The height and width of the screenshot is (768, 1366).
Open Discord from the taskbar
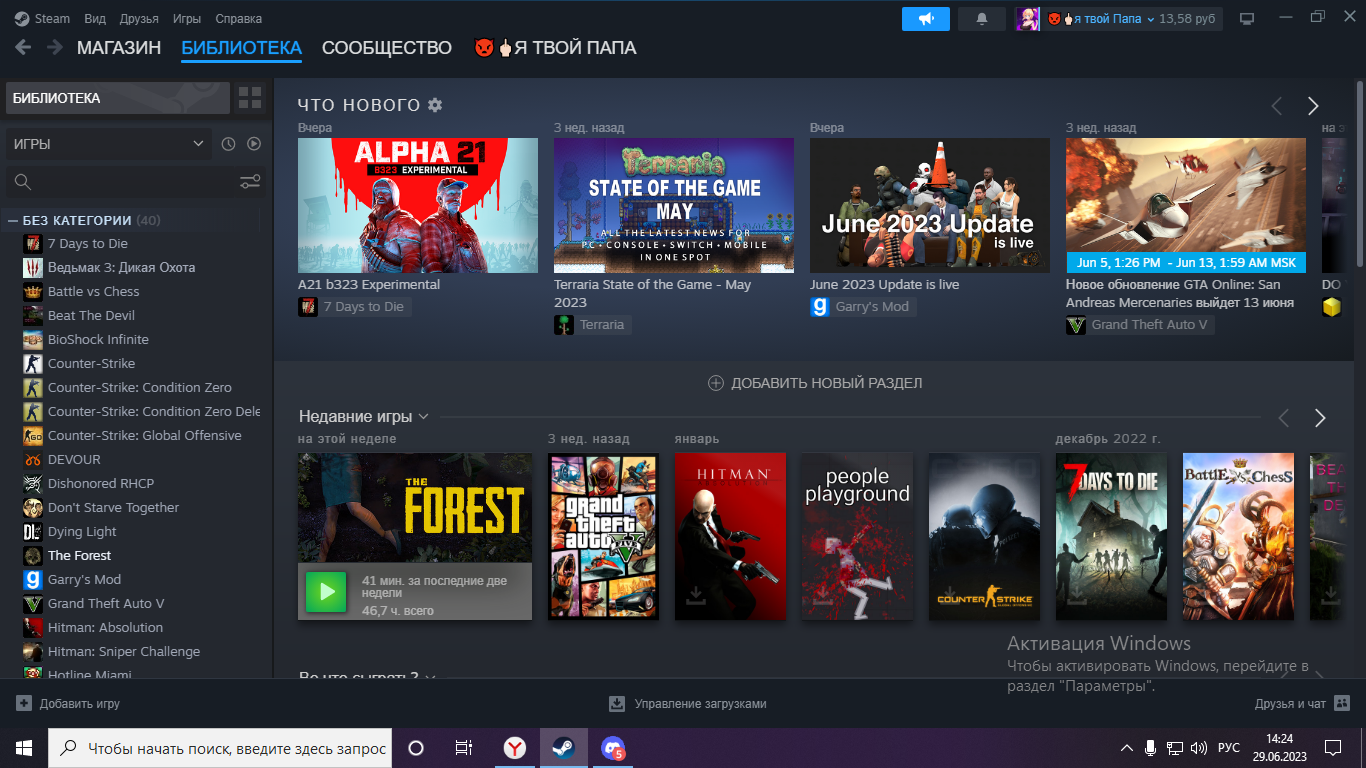tap(613, 748)
